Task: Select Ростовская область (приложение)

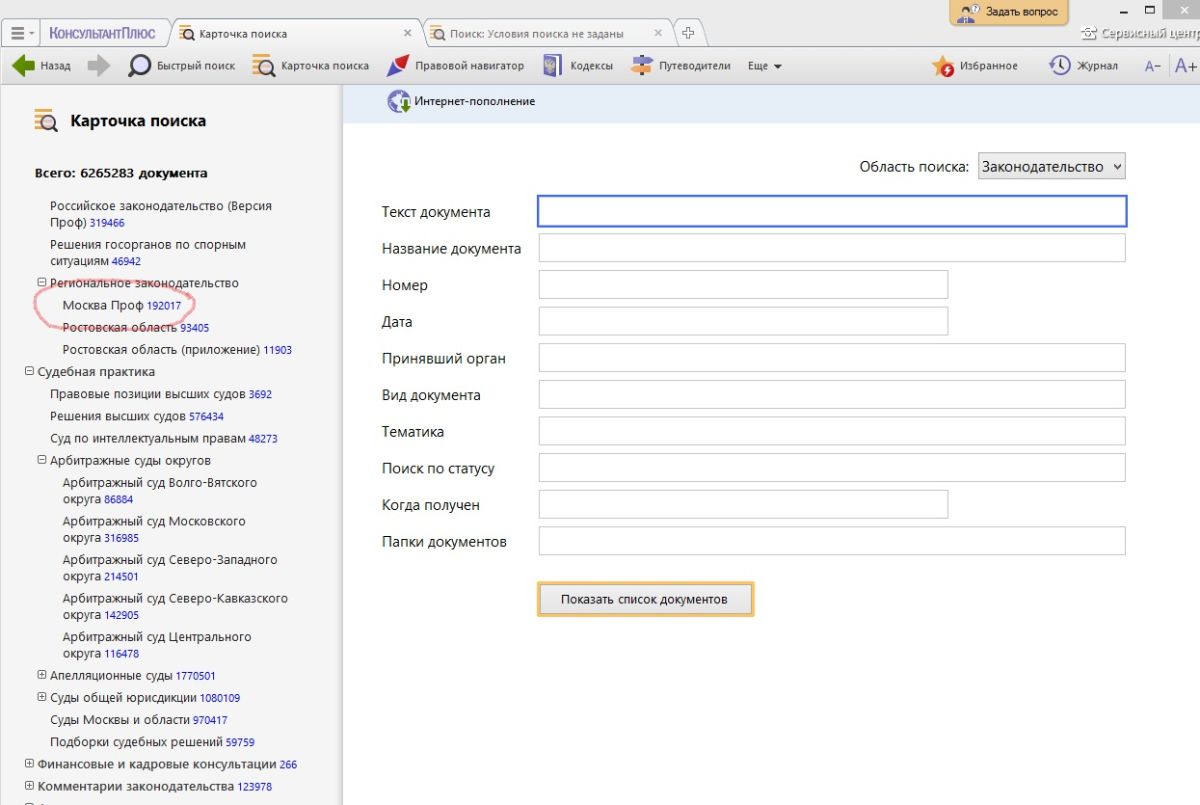Action: click(177, 350)
